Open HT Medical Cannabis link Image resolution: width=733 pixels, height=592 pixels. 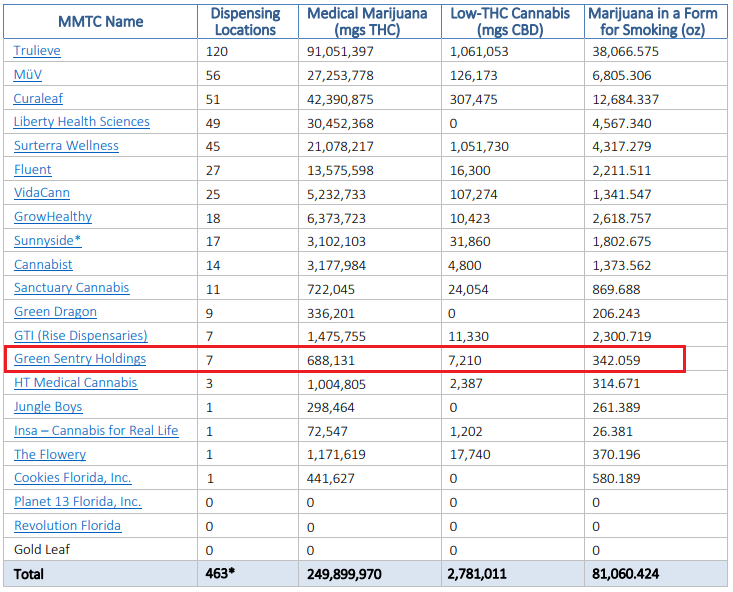point(75,383)
